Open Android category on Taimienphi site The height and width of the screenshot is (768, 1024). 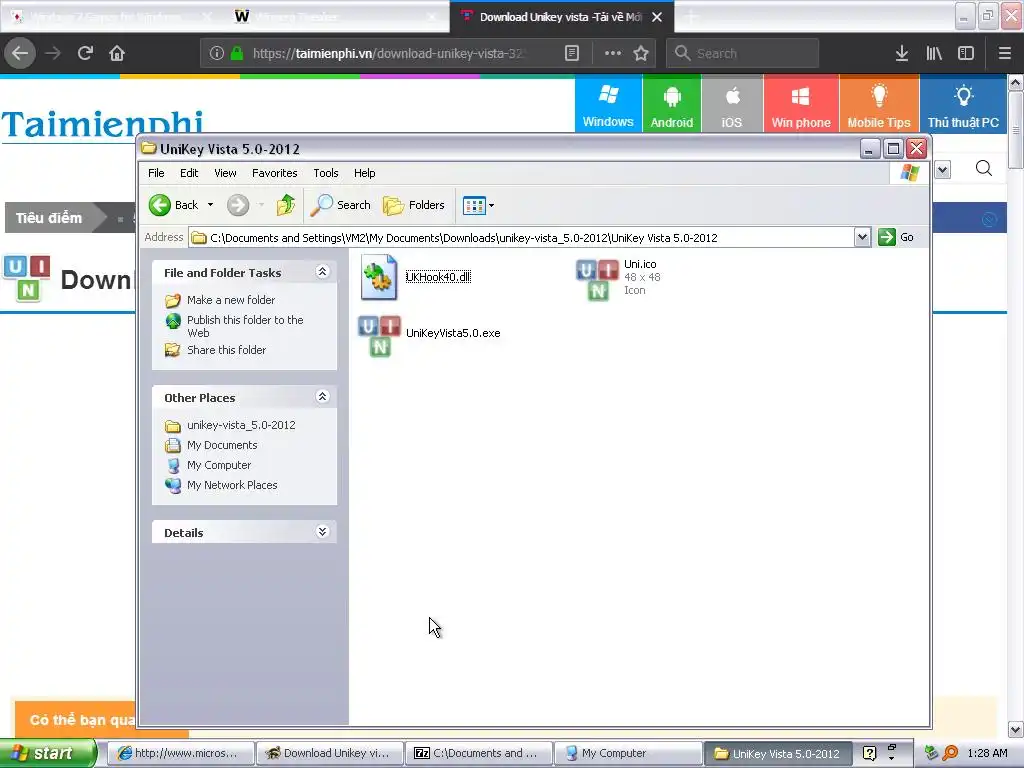pos(671,104)
